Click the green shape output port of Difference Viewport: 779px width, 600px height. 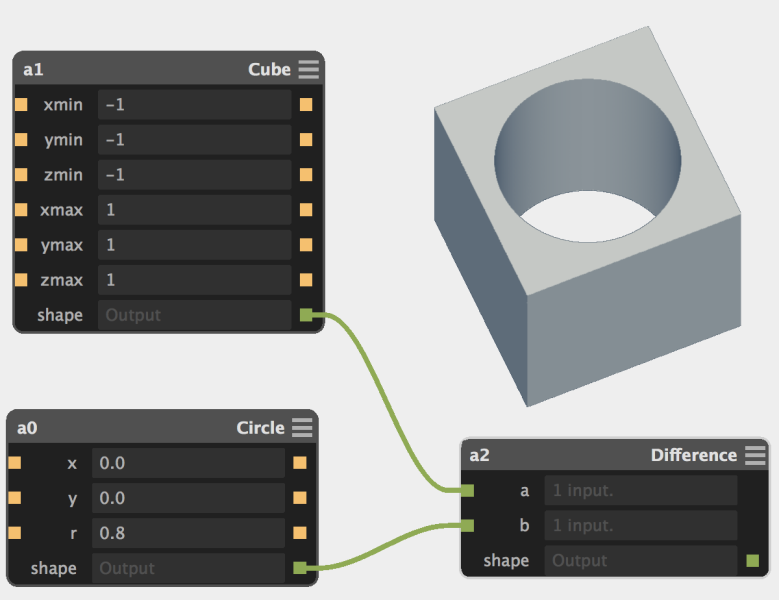752,560
